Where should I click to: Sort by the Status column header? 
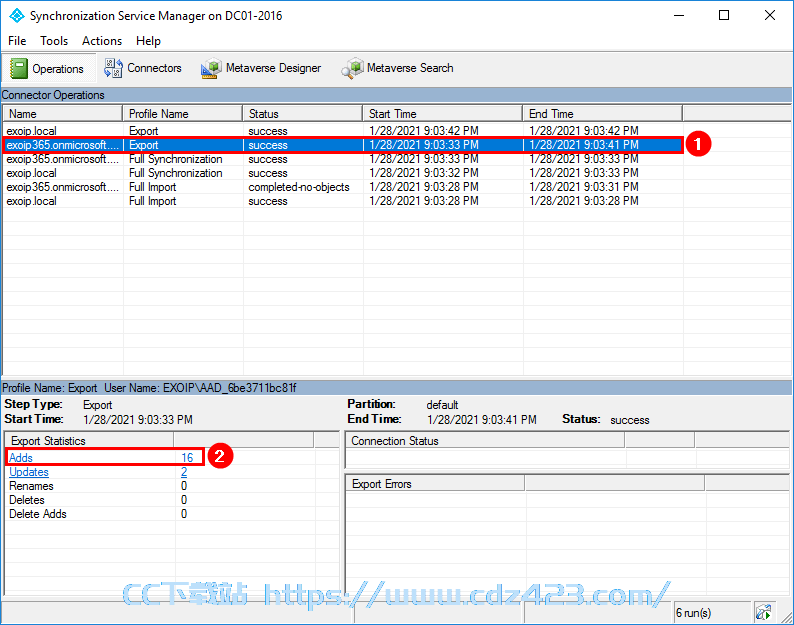(303, 114)
